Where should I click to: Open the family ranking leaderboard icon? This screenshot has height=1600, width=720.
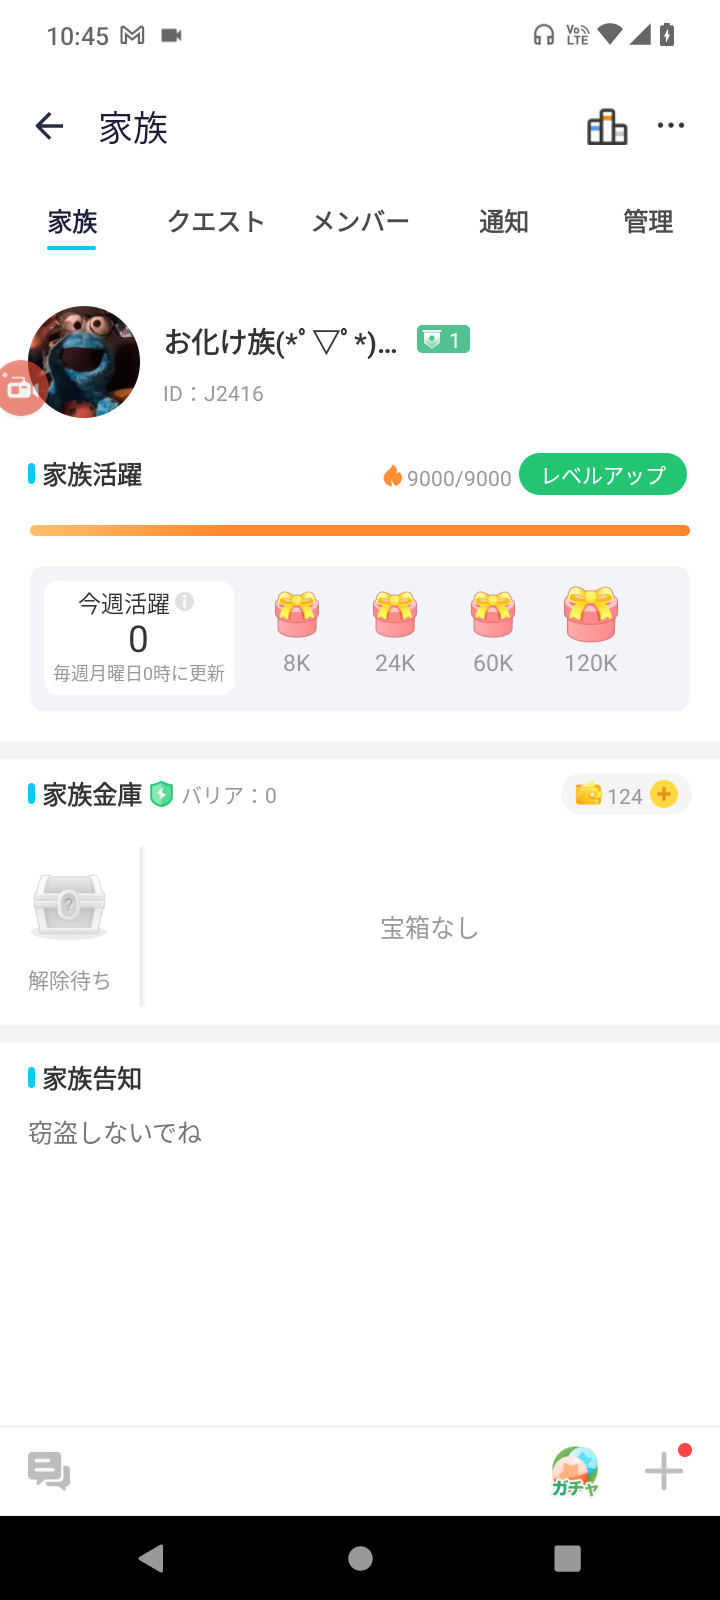(x=607, y=127)
